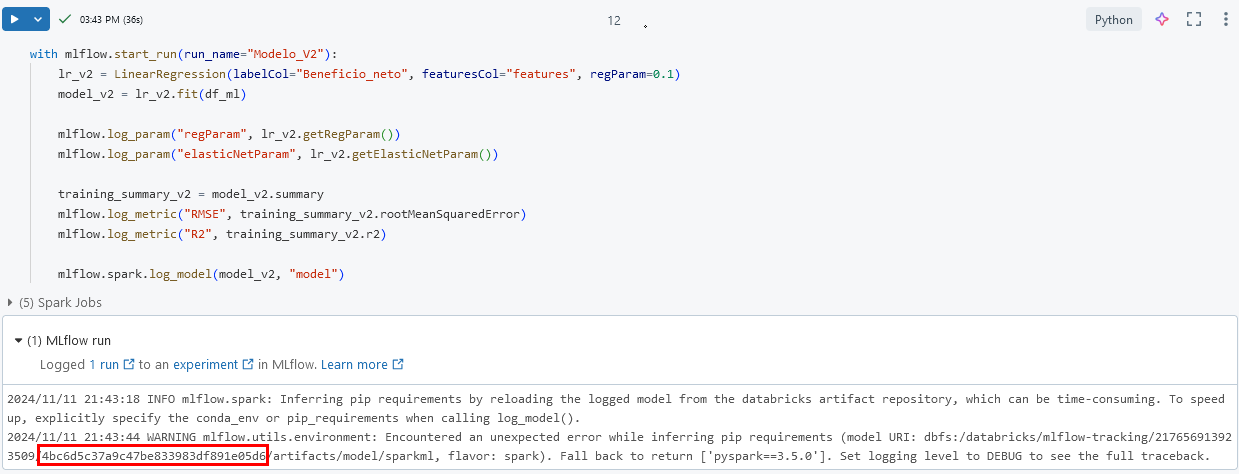This screenshot has width=1239, height=474.
Task: Click external-link icon beside "Learn more"
Action: point(398,365)
